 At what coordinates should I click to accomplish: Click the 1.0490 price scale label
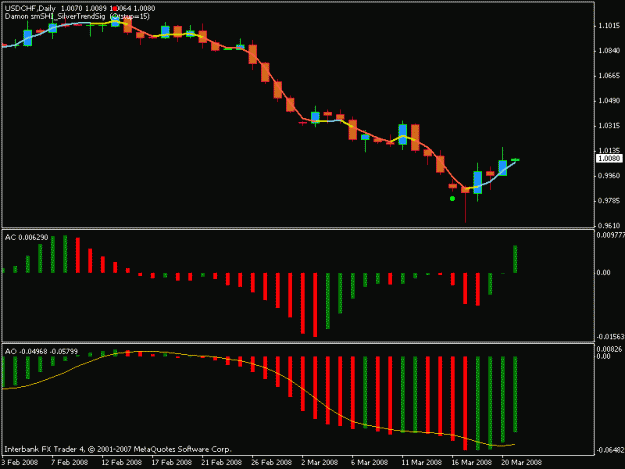click(609, 101)
